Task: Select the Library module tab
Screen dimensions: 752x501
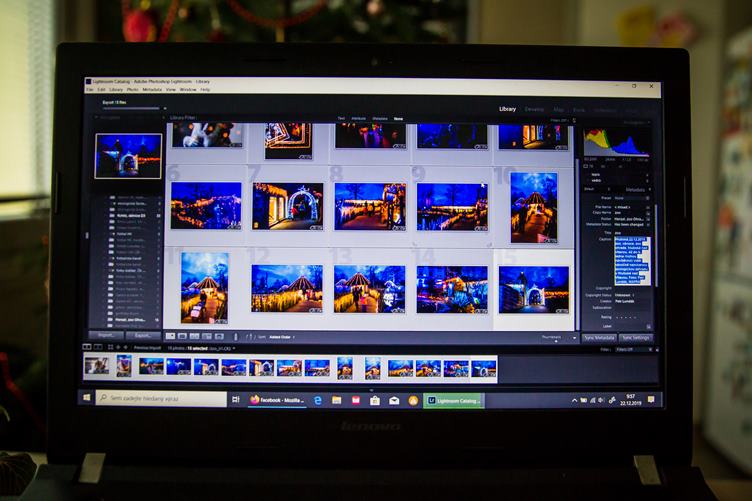Action: 507,109
